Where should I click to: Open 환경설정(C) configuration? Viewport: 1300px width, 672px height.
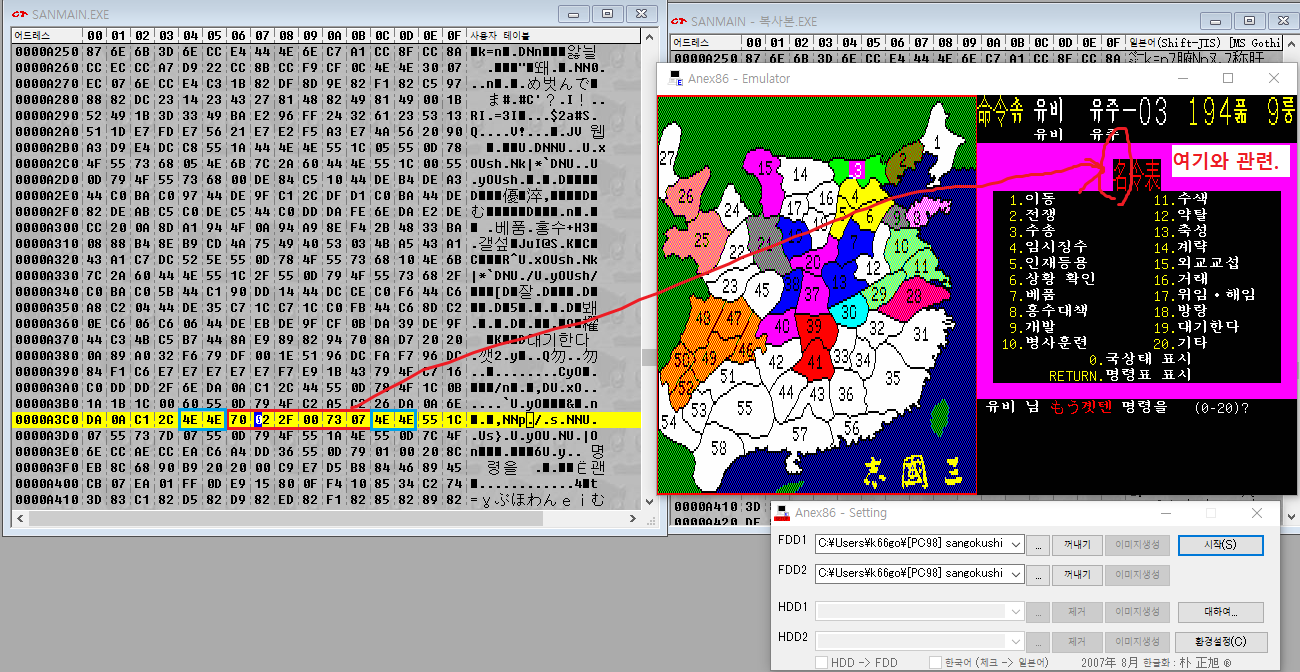(1220, 641)
